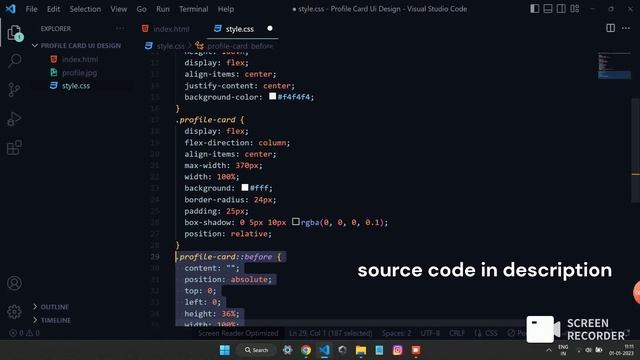
Task: Open the Explorer view in activity bar
Action: 15,33
